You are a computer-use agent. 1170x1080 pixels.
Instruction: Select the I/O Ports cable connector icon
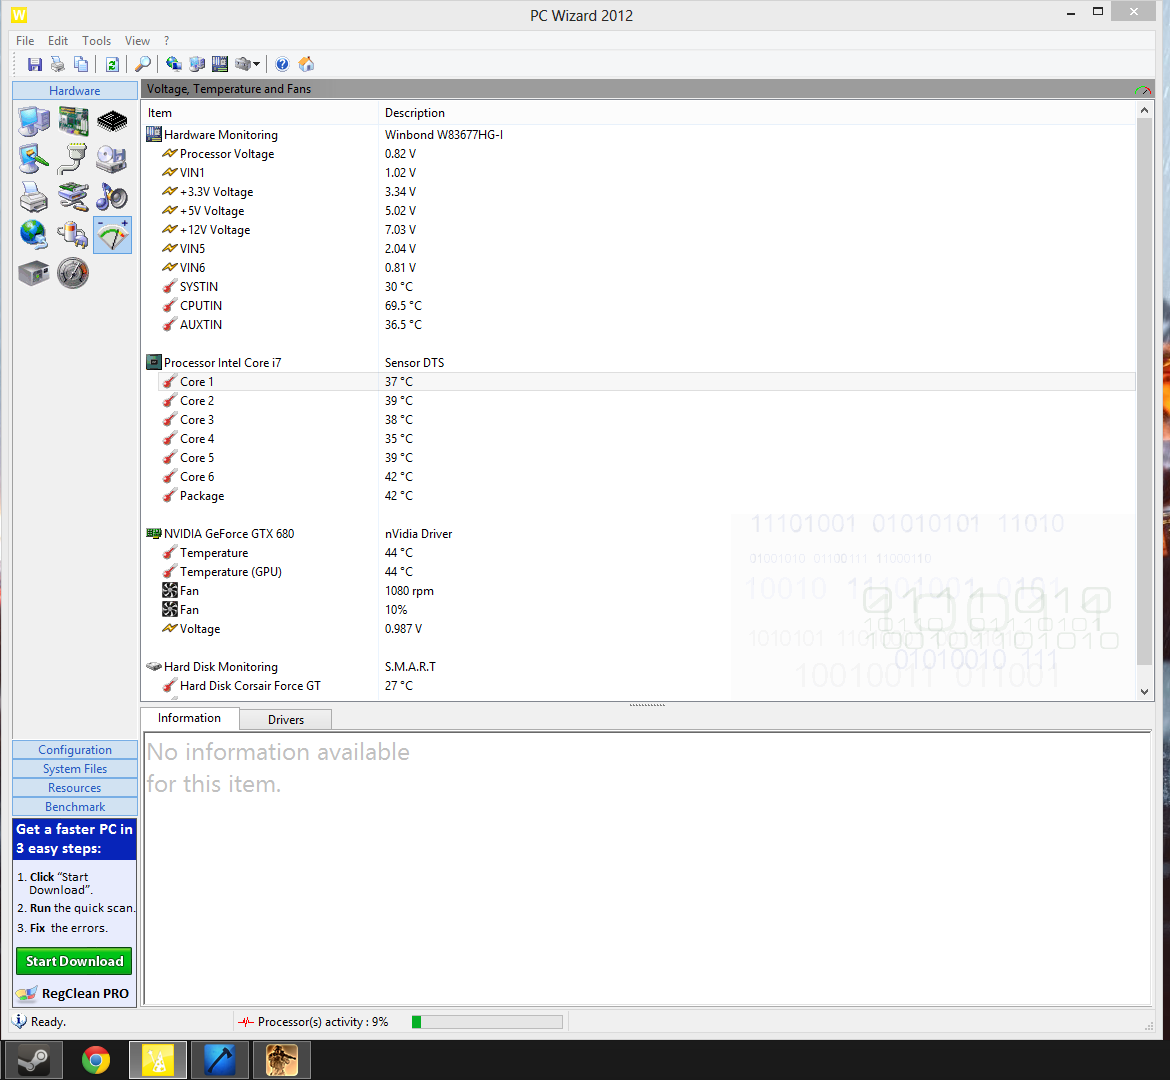[73, 159]
